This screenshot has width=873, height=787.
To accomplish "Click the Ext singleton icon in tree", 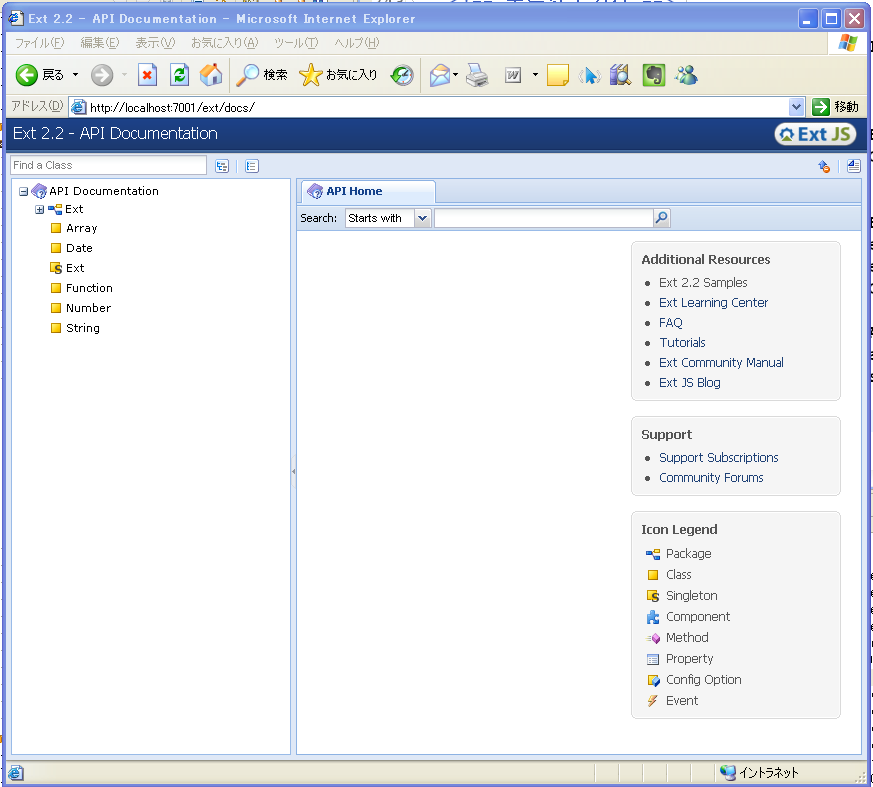I will [x=56, y=268].
